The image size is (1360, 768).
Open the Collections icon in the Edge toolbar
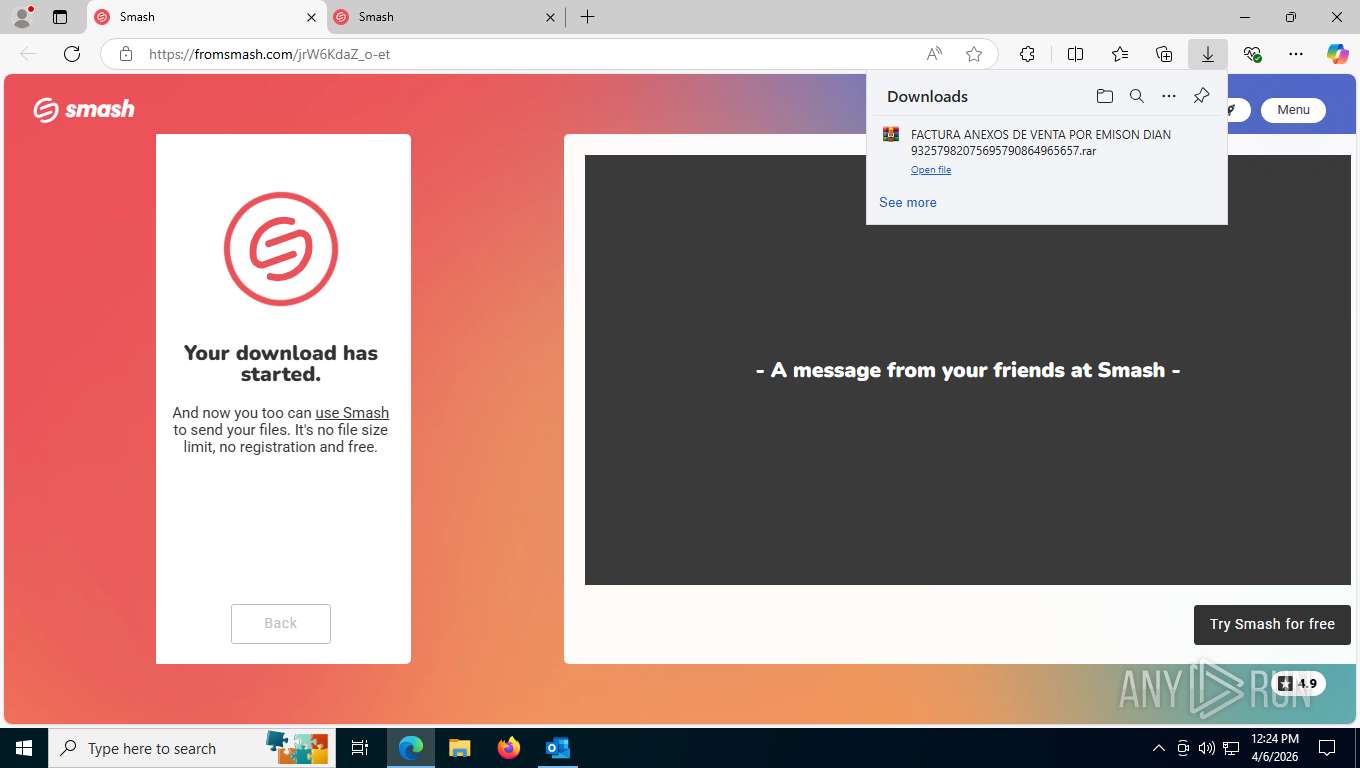coord(1163,54)
